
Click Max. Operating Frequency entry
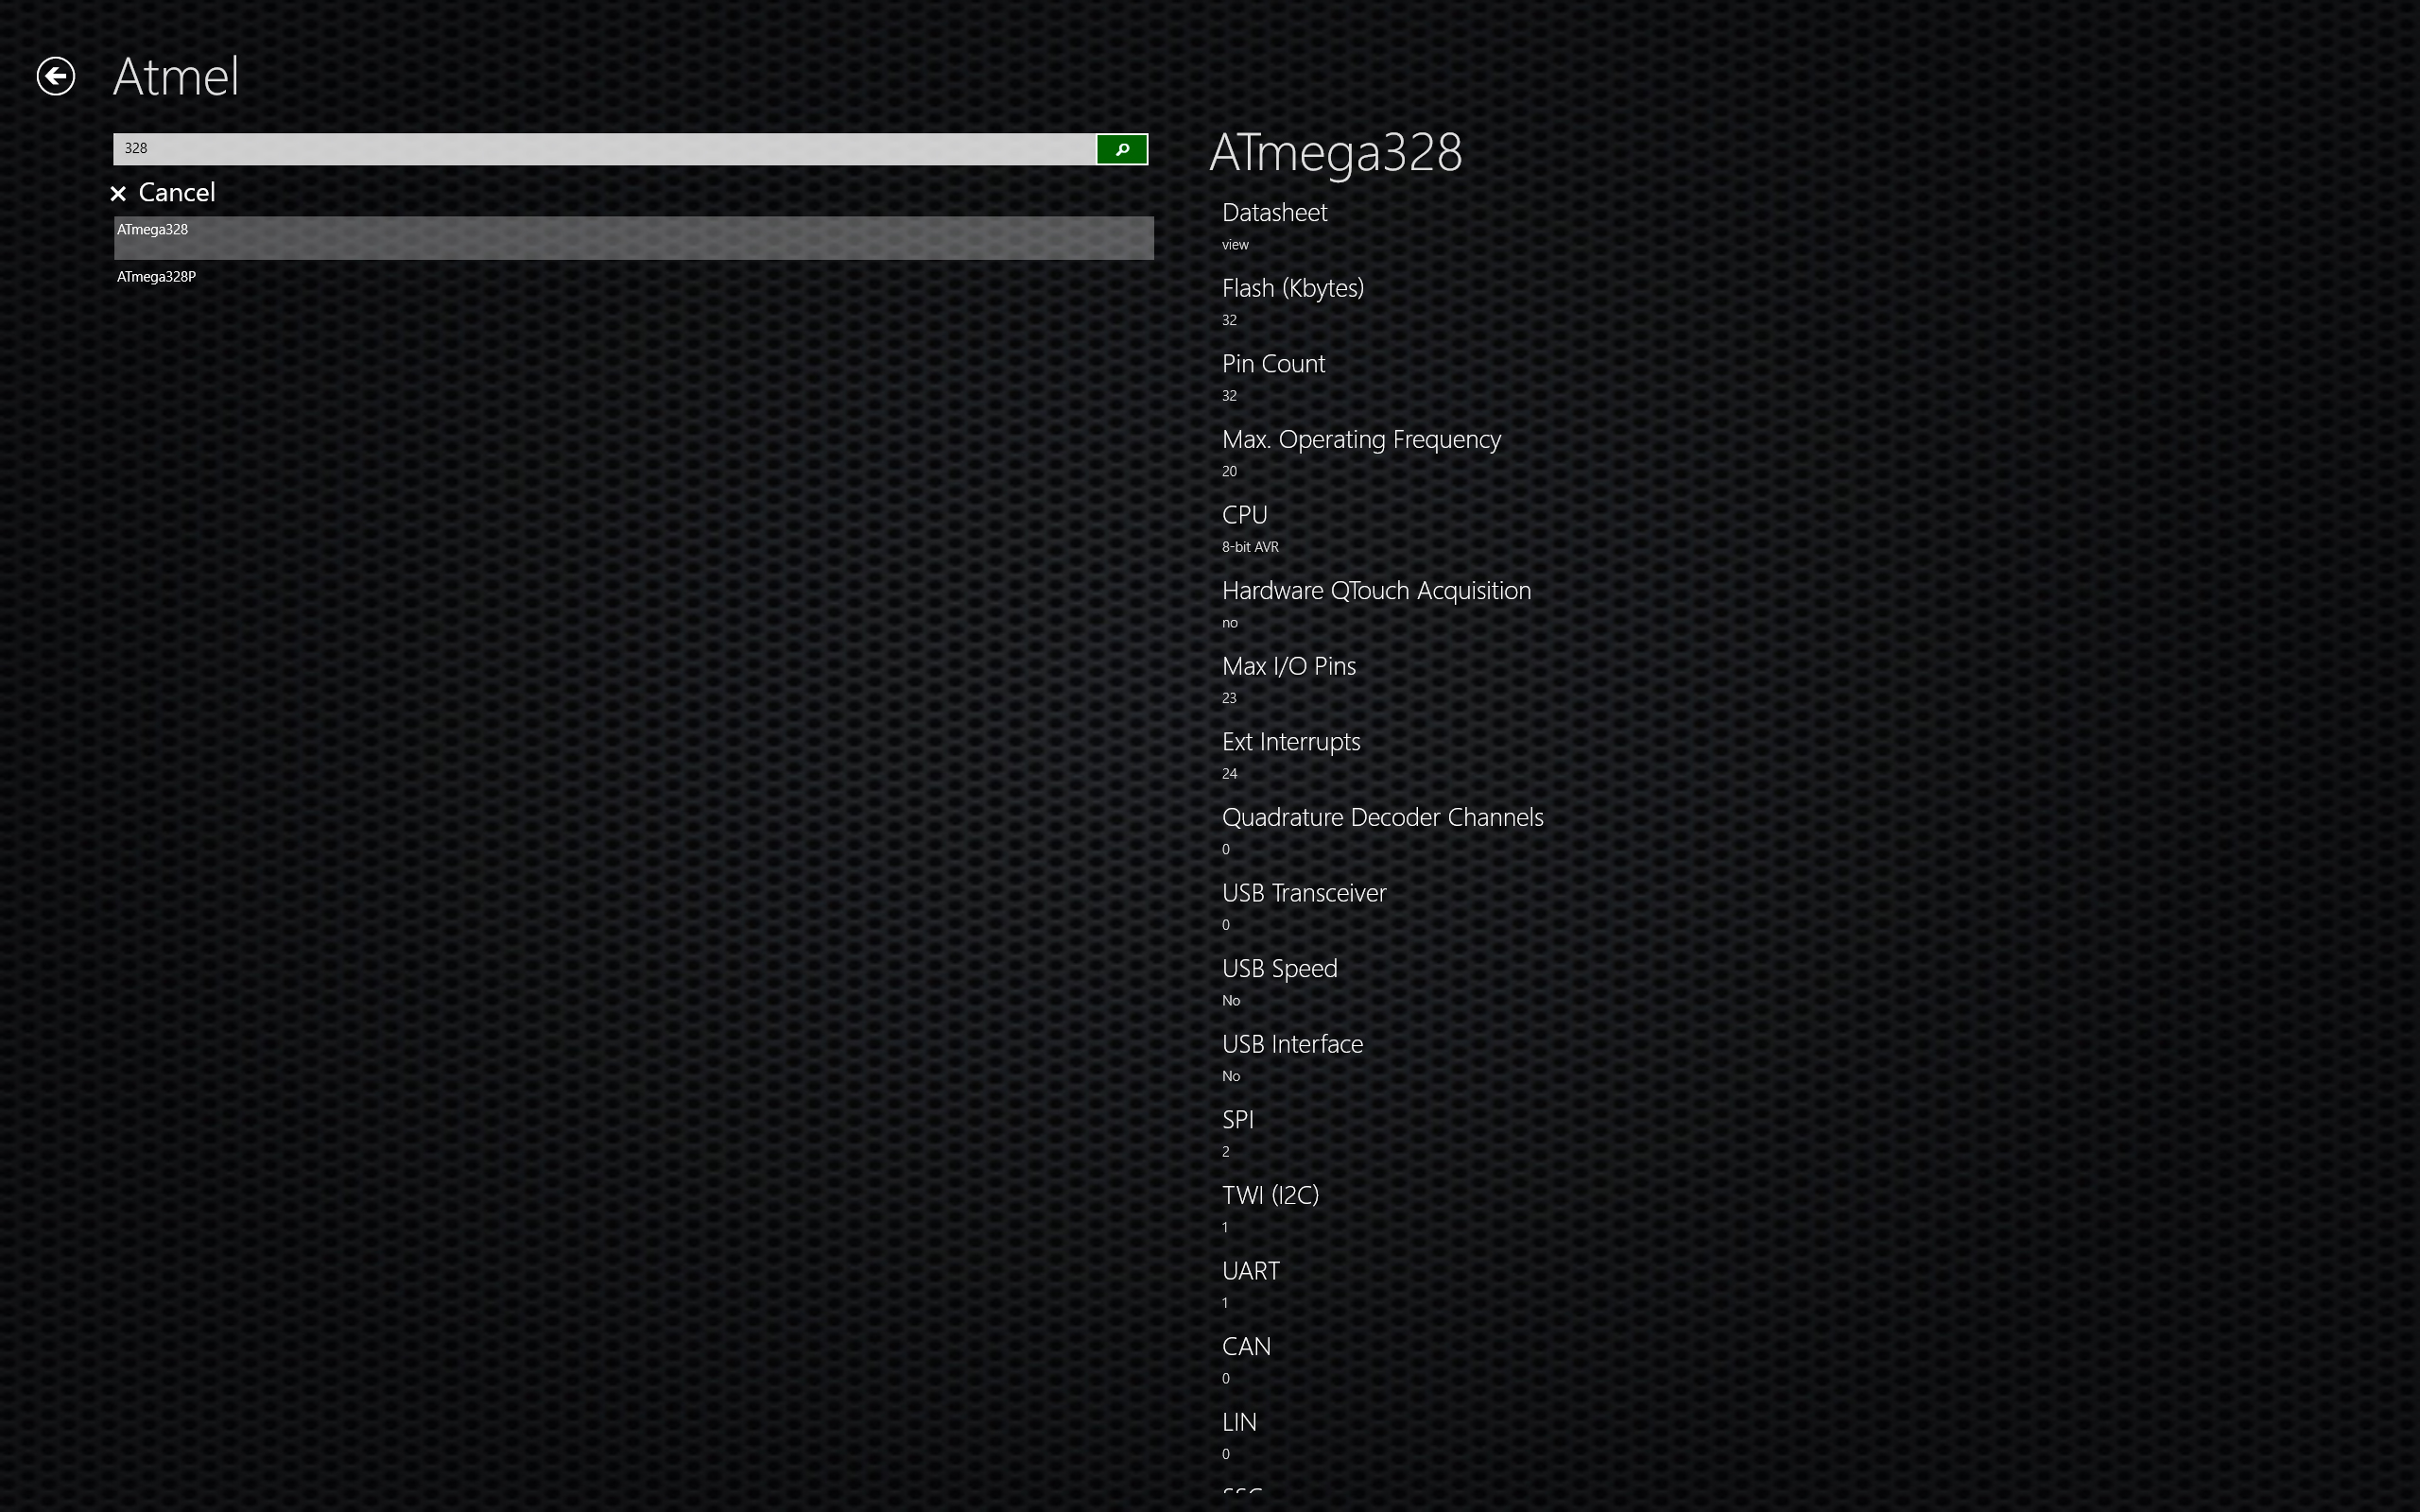point(1360,440)
